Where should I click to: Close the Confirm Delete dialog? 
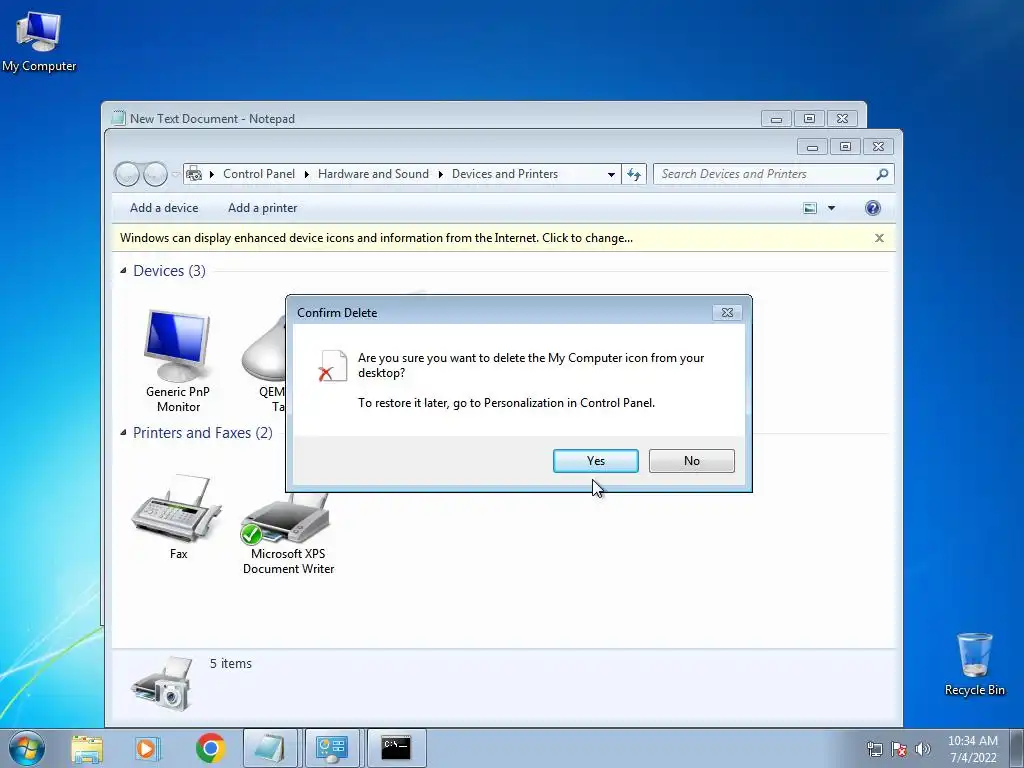pos(727,313)
